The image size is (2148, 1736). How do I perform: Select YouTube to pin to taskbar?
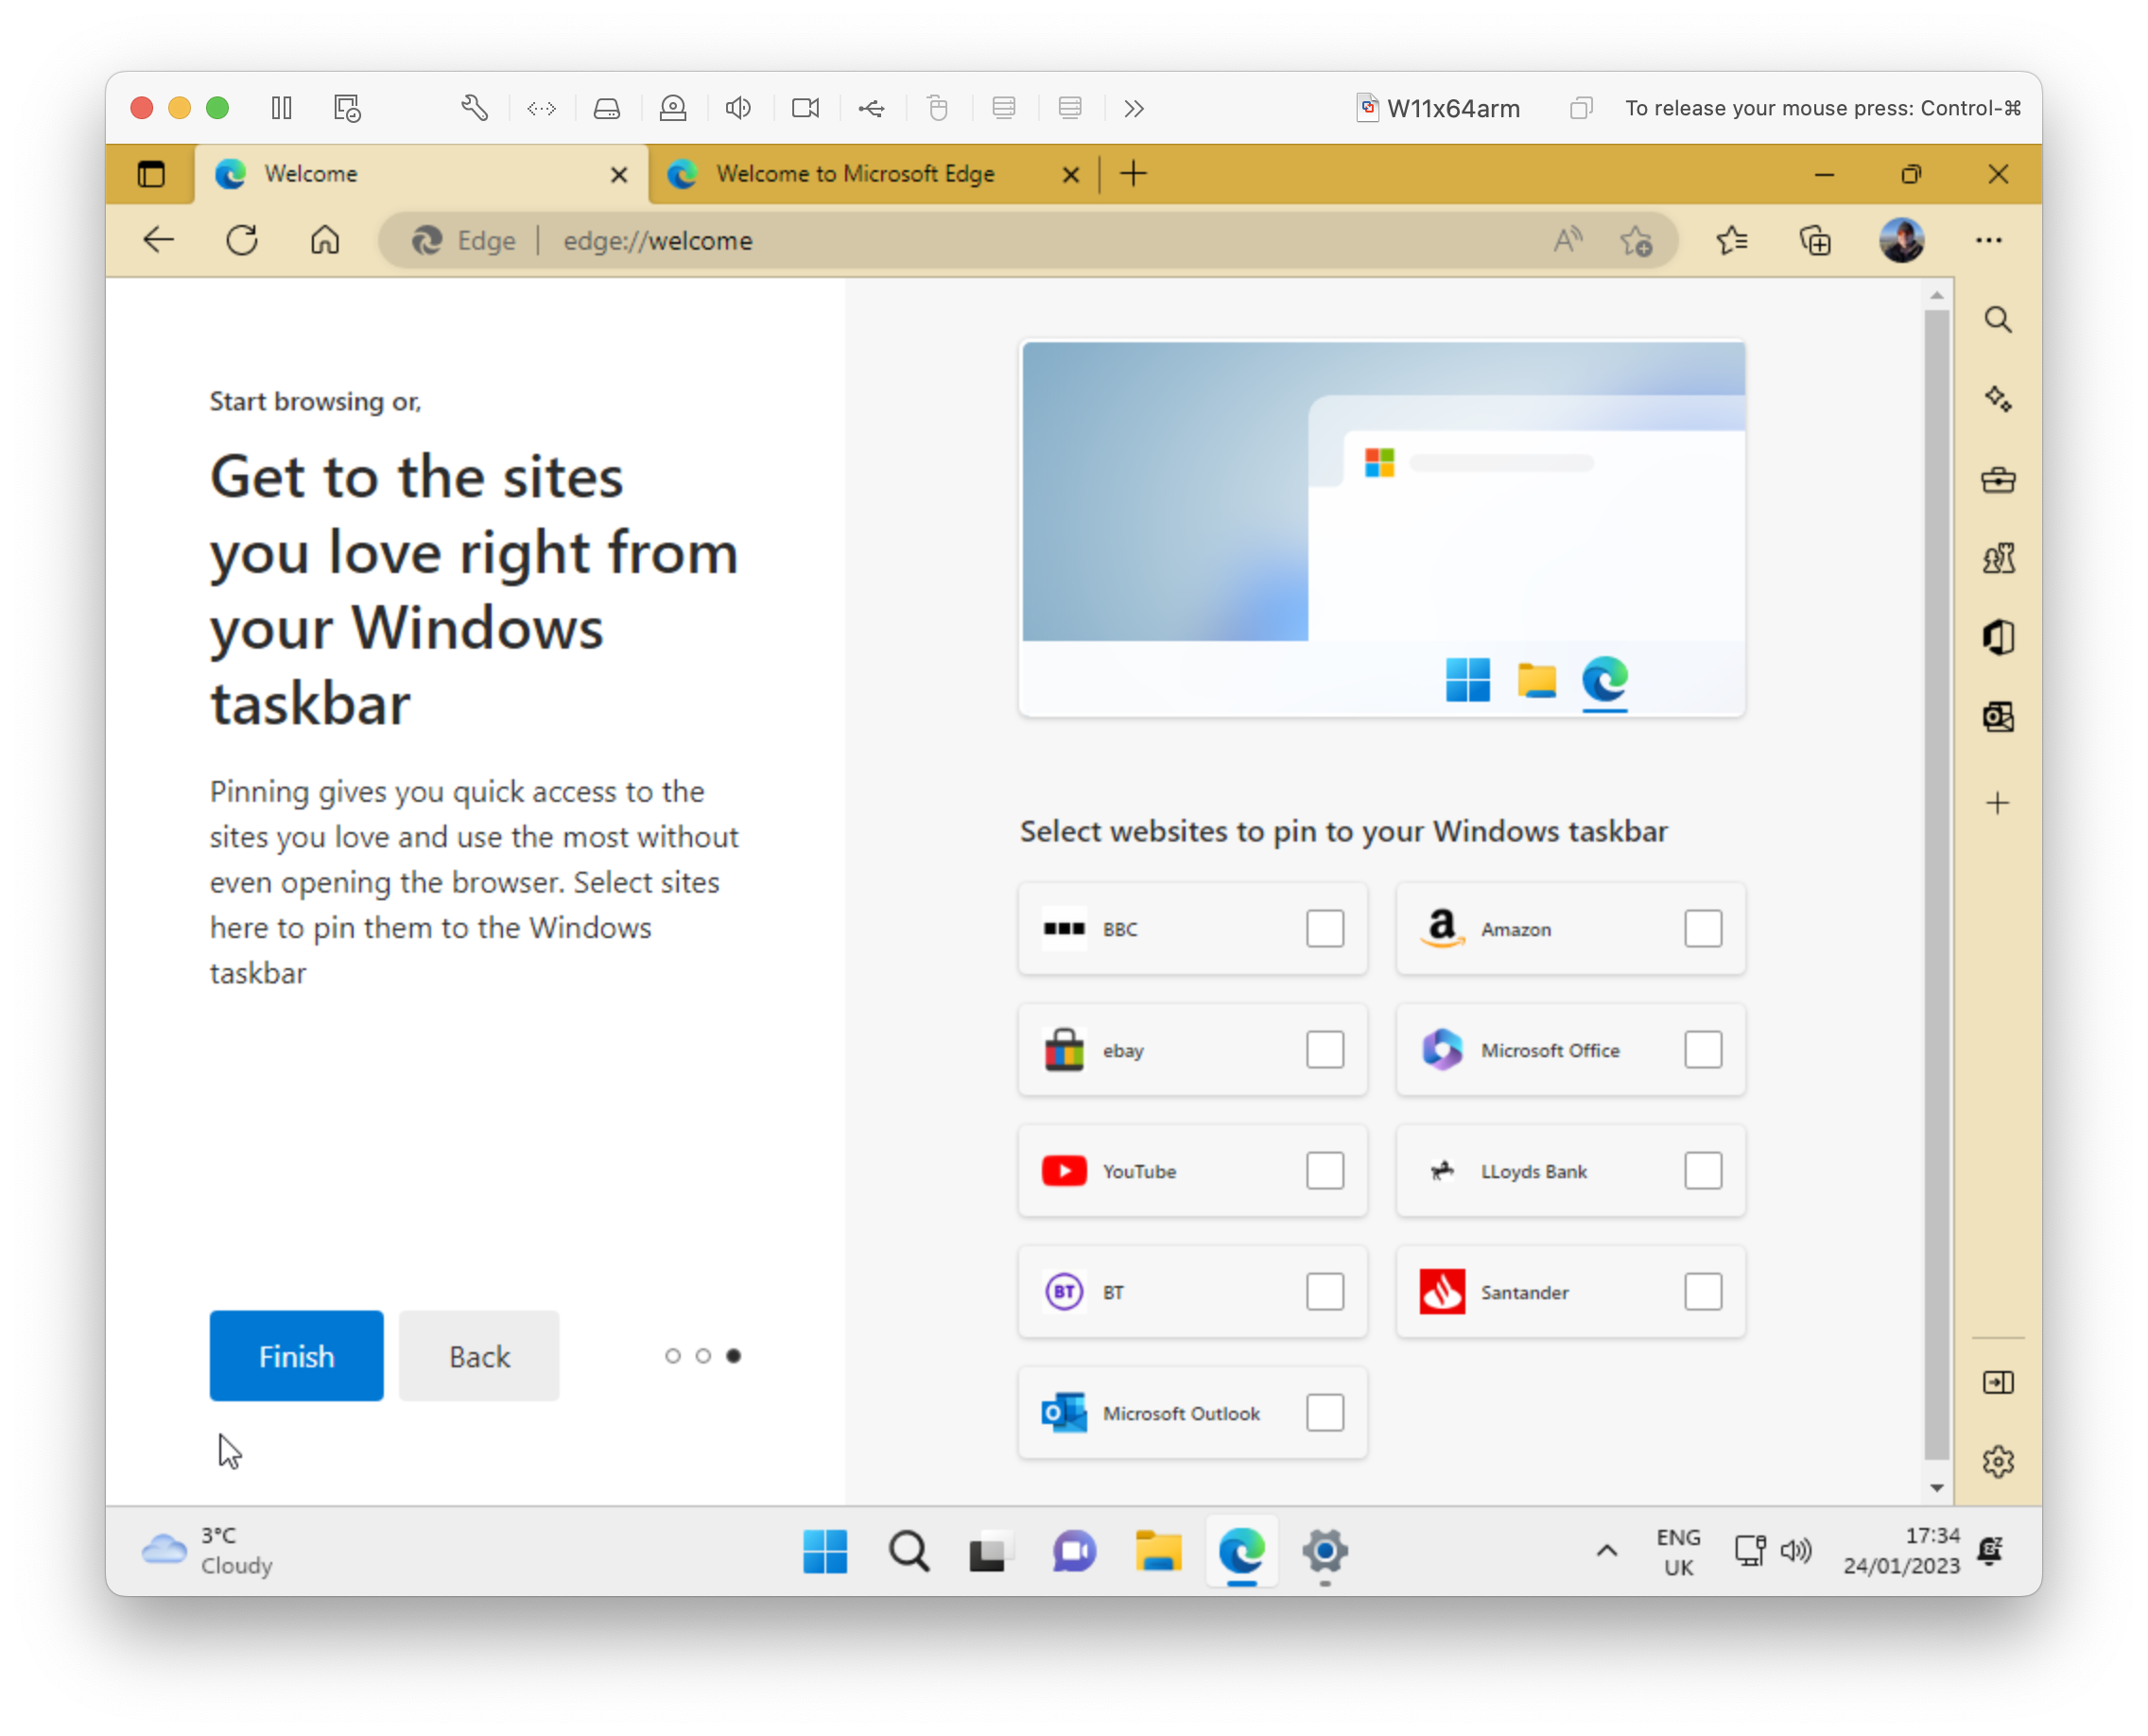1324,1170
